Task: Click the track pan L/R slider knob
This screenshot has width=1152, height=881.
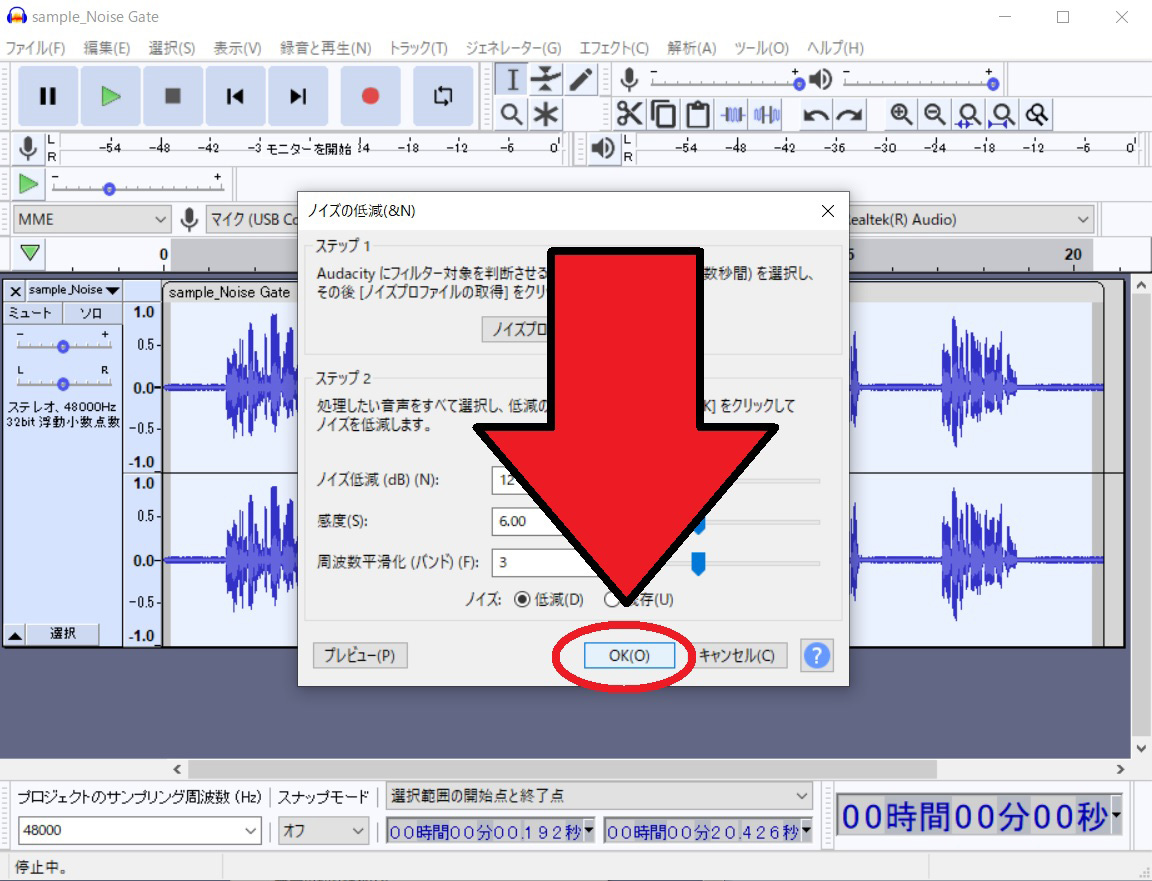Action: pos(63,384)
